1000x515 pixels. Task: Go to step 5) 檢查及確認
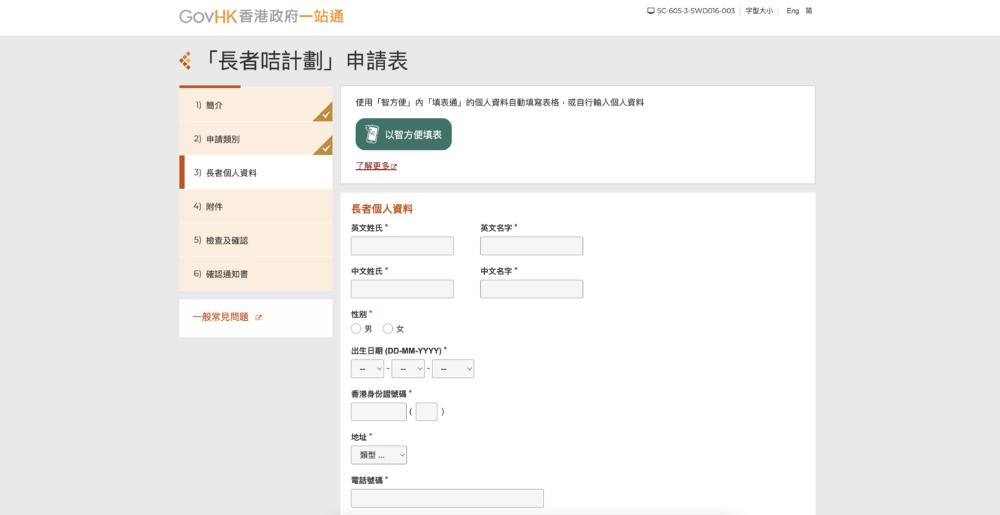point(256,240)
